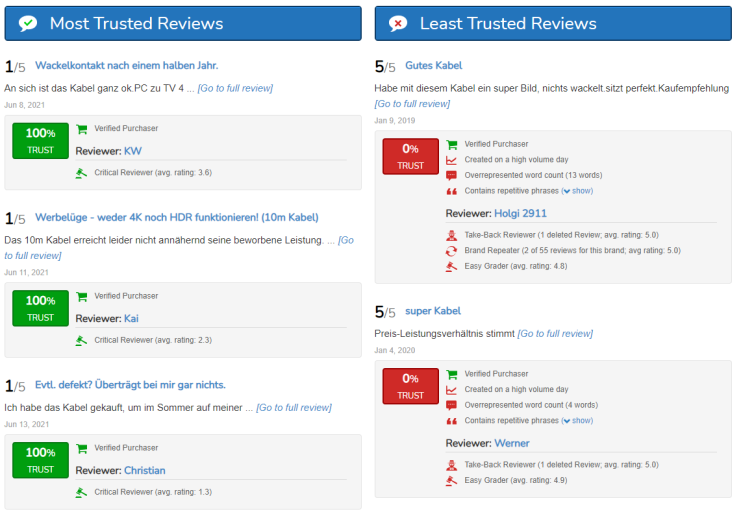Click the red quote icon in Werner's card

451,421
